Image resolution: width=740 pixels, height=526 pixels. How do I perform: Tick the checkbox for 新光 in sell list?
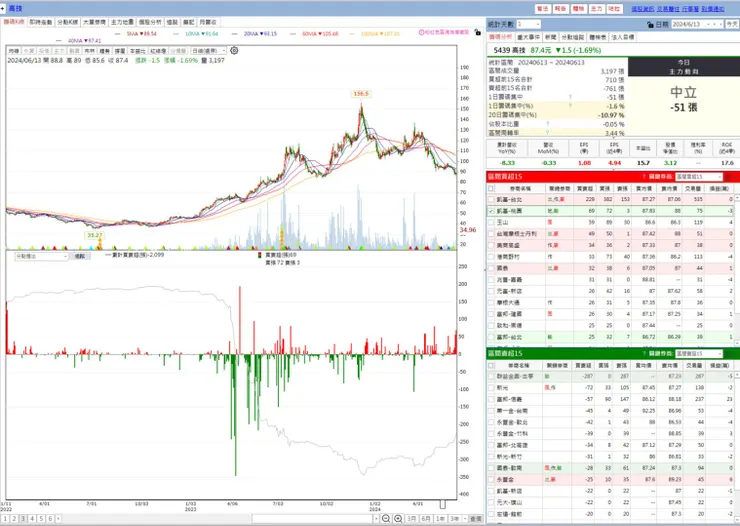[491, 388]
